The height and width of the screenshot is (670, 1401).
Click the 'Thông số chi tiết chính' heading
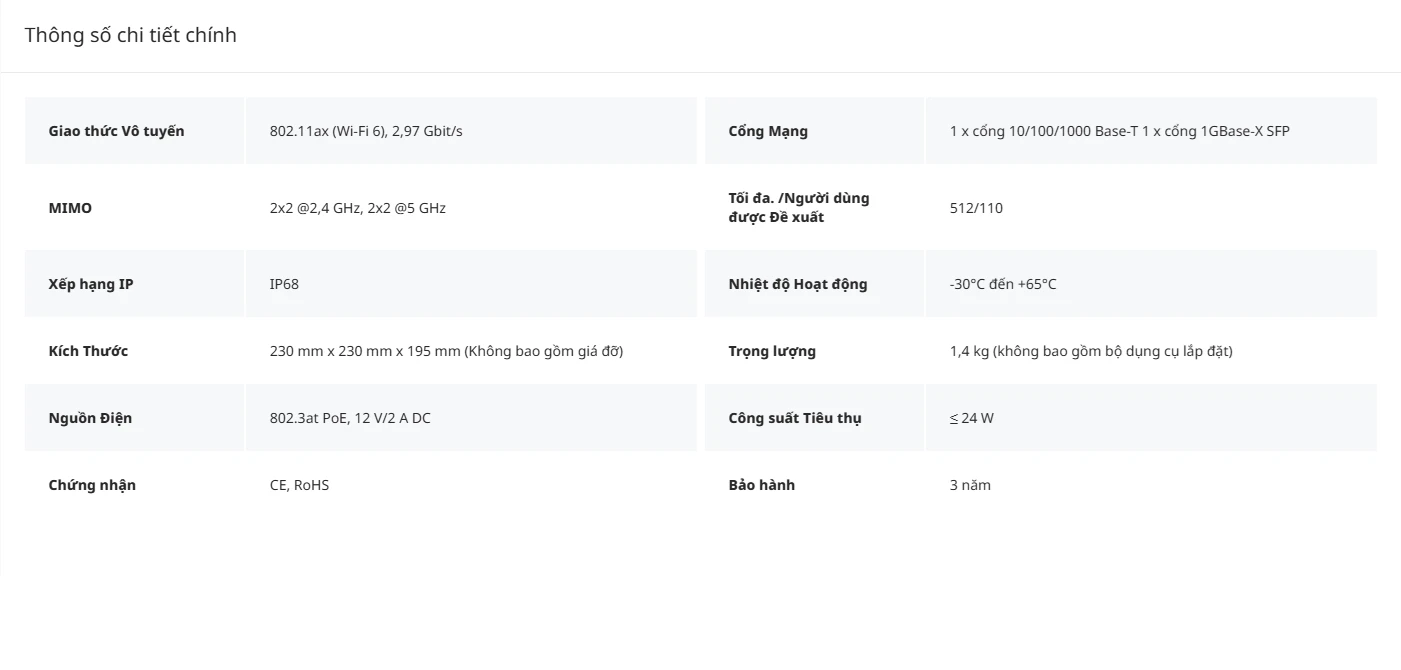pyautogui.click(x=131, y=35)
